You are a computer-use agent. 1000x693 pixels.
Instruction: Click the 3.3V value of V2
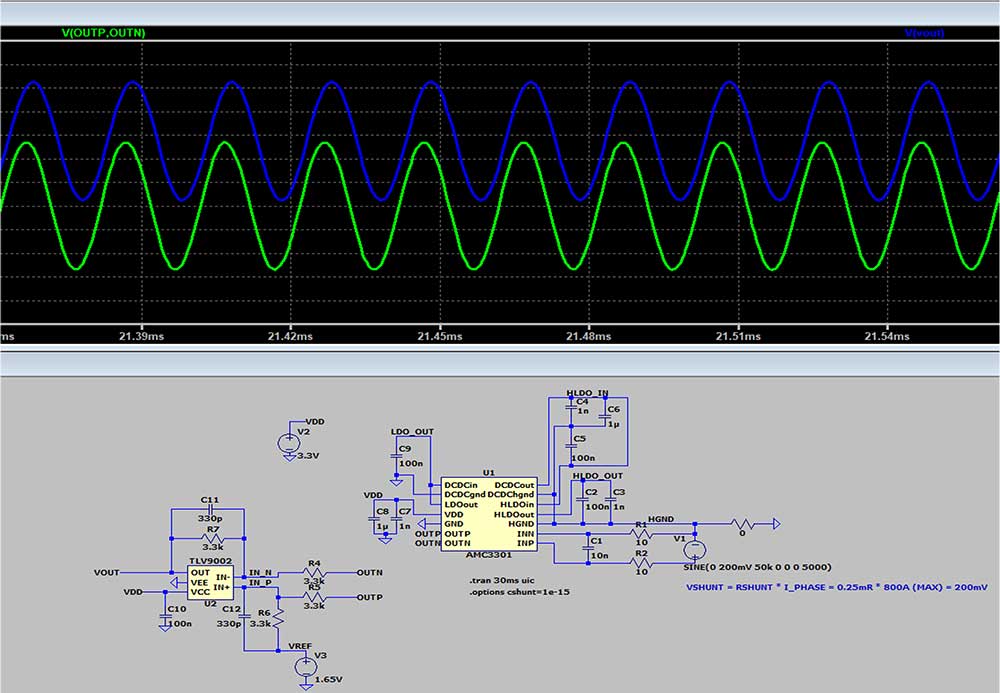(308, 456)
